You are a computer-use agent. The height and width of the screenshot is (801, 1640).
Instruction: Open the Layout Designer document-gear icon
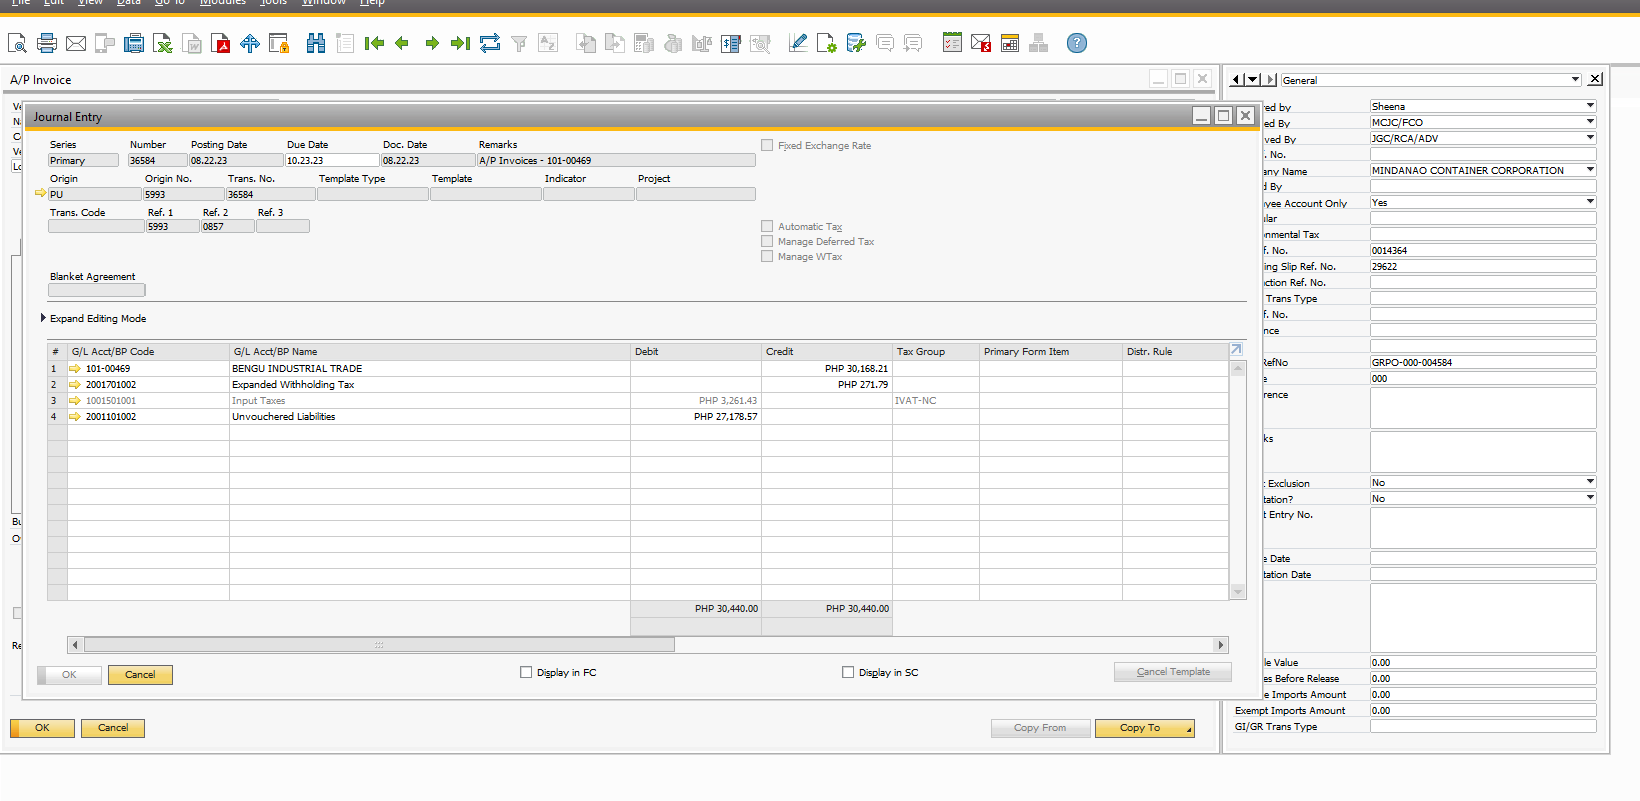coord(827,43)
